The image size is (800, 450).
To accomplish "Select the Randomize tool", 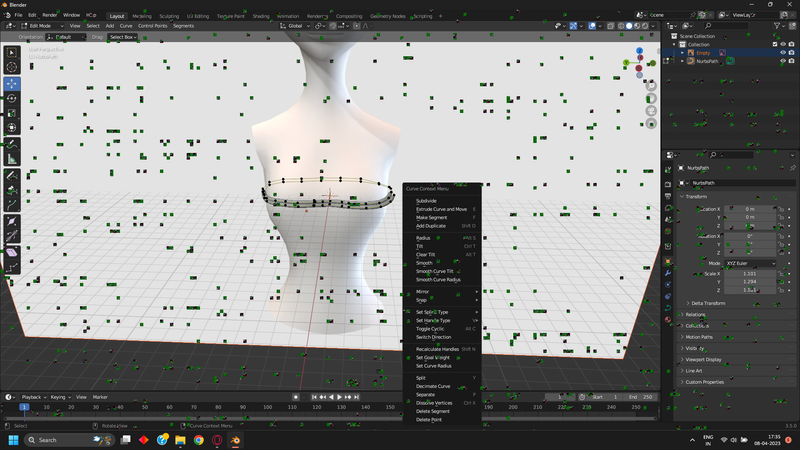I will [12, 267].
